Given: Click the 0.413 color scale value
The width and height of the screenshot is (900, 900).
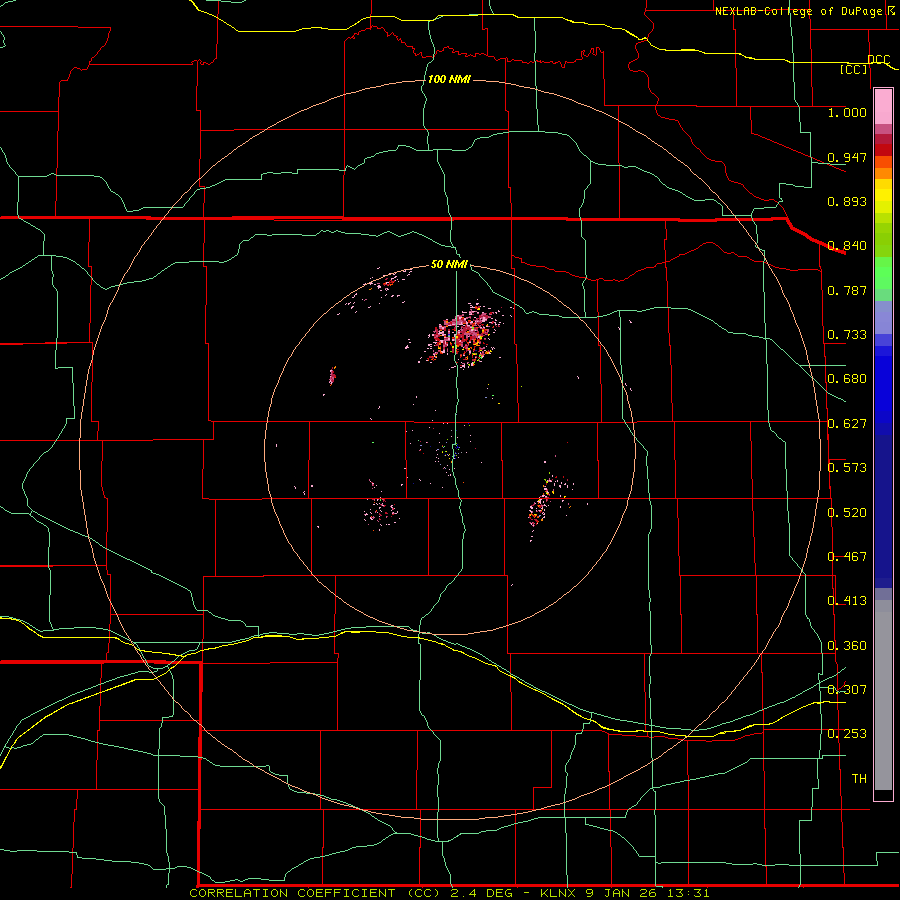Looking at the screenshot, I should (847, 601).
